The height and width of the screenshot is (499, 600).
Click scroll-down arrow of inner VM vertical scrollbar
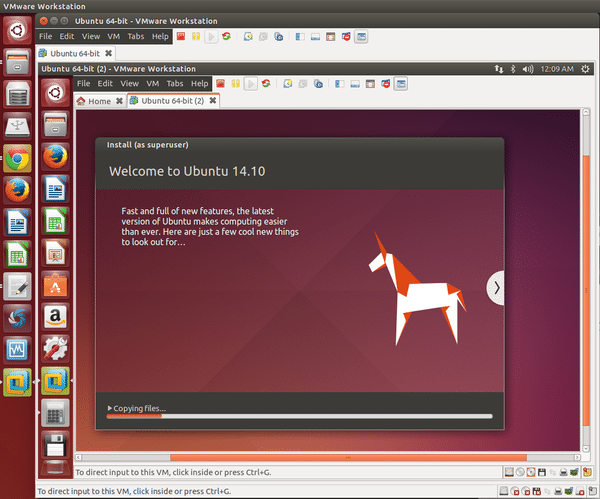586,448
